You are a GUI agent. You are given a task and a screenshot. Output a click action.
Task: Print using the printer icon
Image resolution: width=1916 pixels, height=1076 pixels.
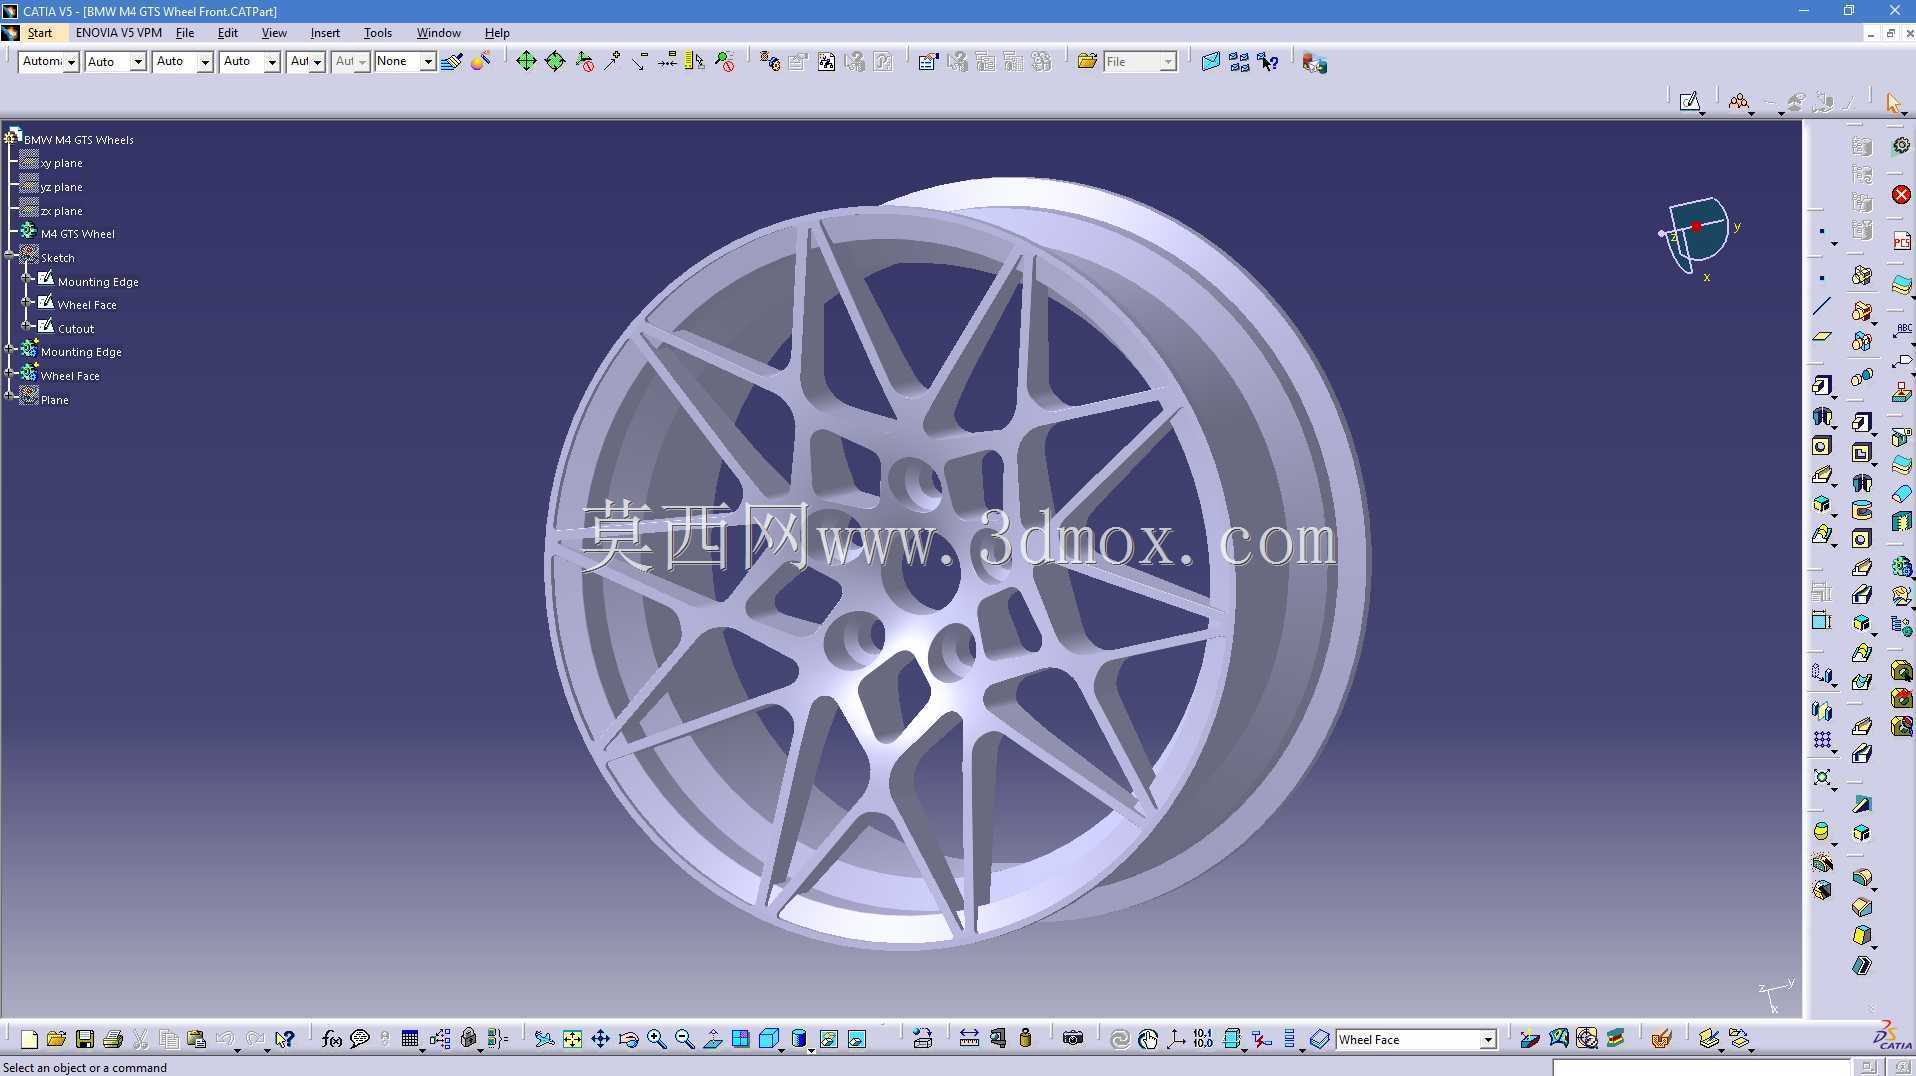[x=112, y=1040]
